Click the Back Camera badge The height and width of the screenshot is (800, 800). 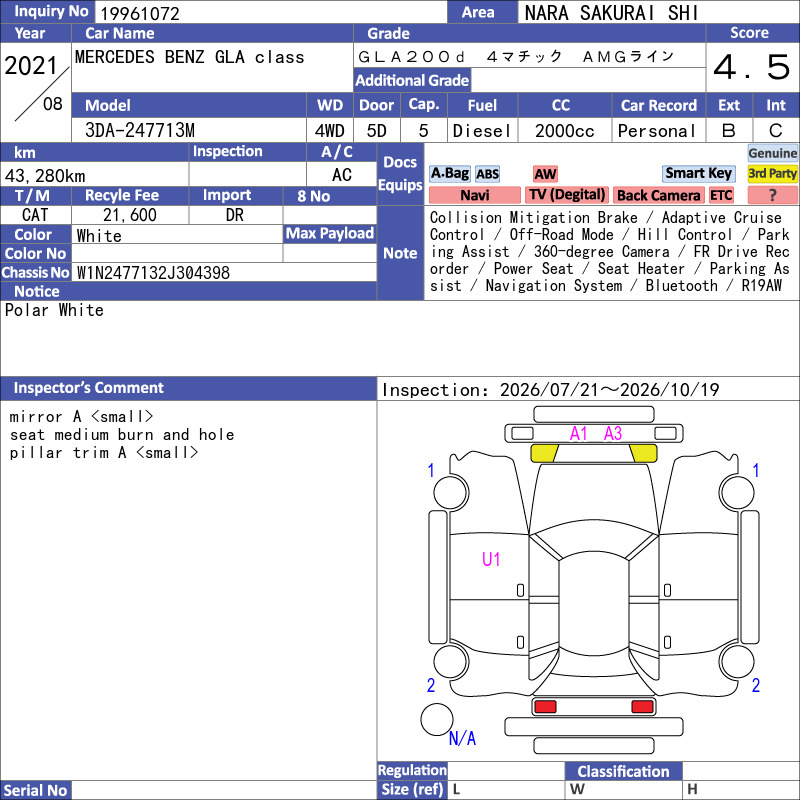click(658, 195)
